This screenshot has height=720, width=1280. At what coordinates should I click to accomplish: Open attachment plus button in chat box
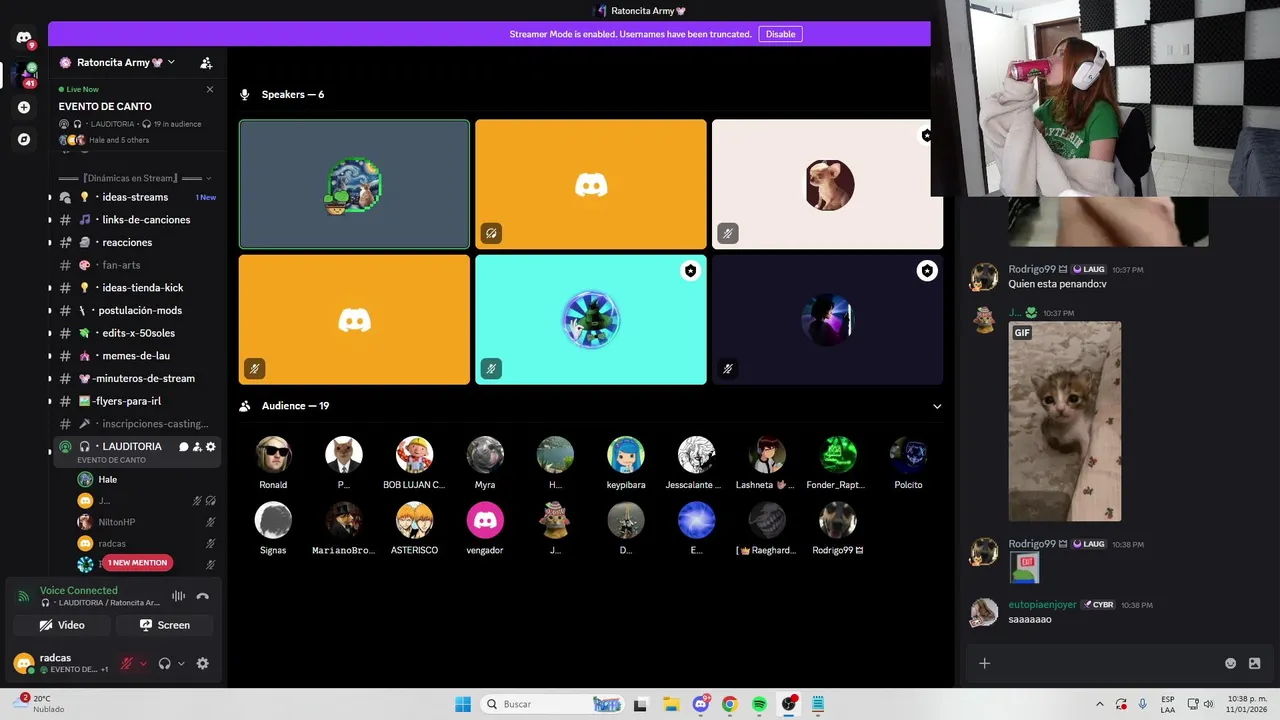tap(984, 663)
